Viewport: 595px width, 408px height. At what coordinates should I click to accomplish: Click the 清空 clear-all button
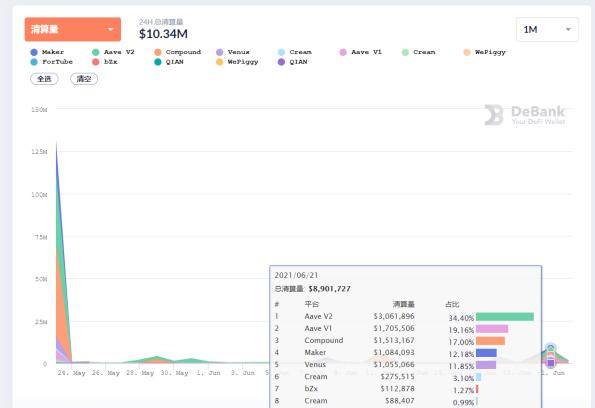(84, 79)
